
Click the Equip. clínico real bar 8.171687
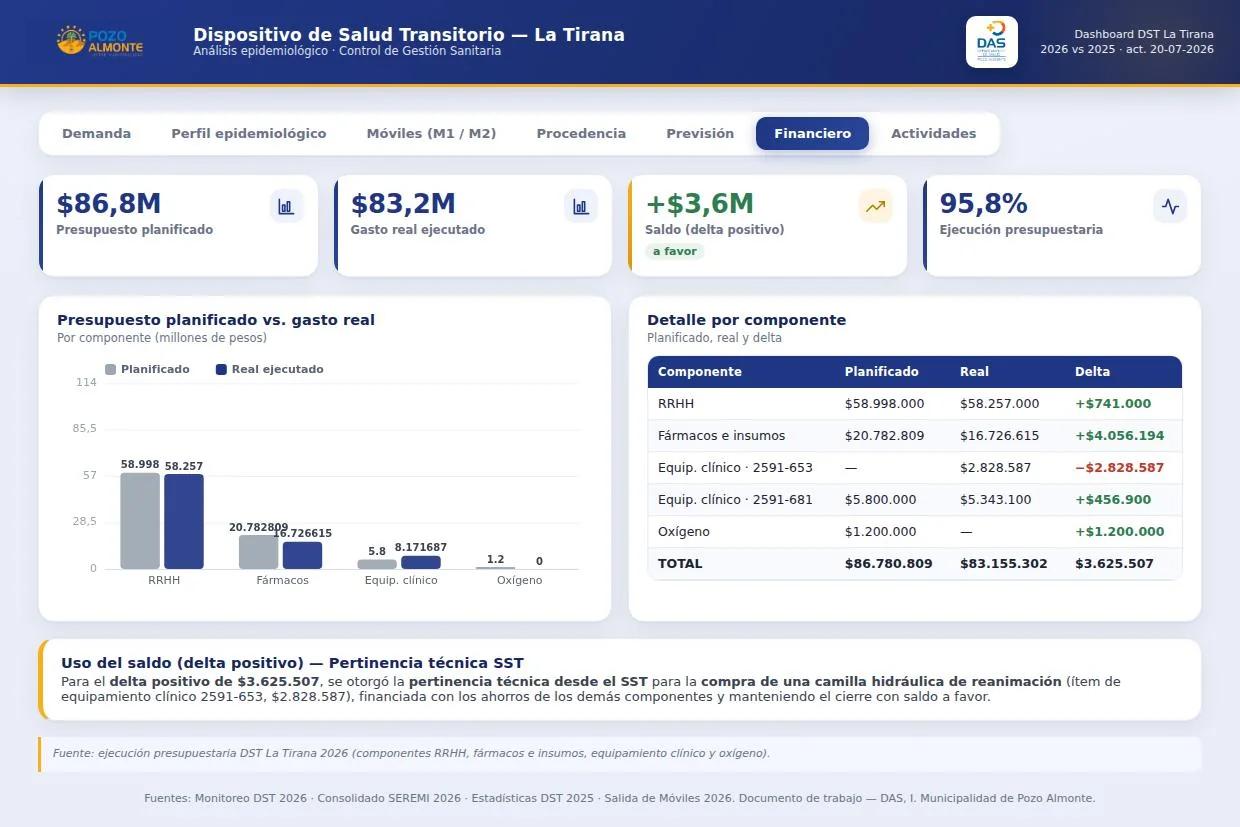420,562
